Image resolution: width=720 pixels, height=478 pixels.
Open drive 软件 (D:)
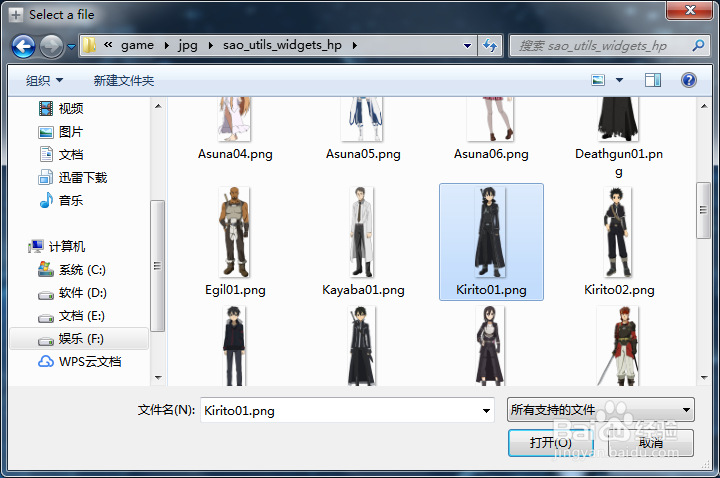(72, 293)
